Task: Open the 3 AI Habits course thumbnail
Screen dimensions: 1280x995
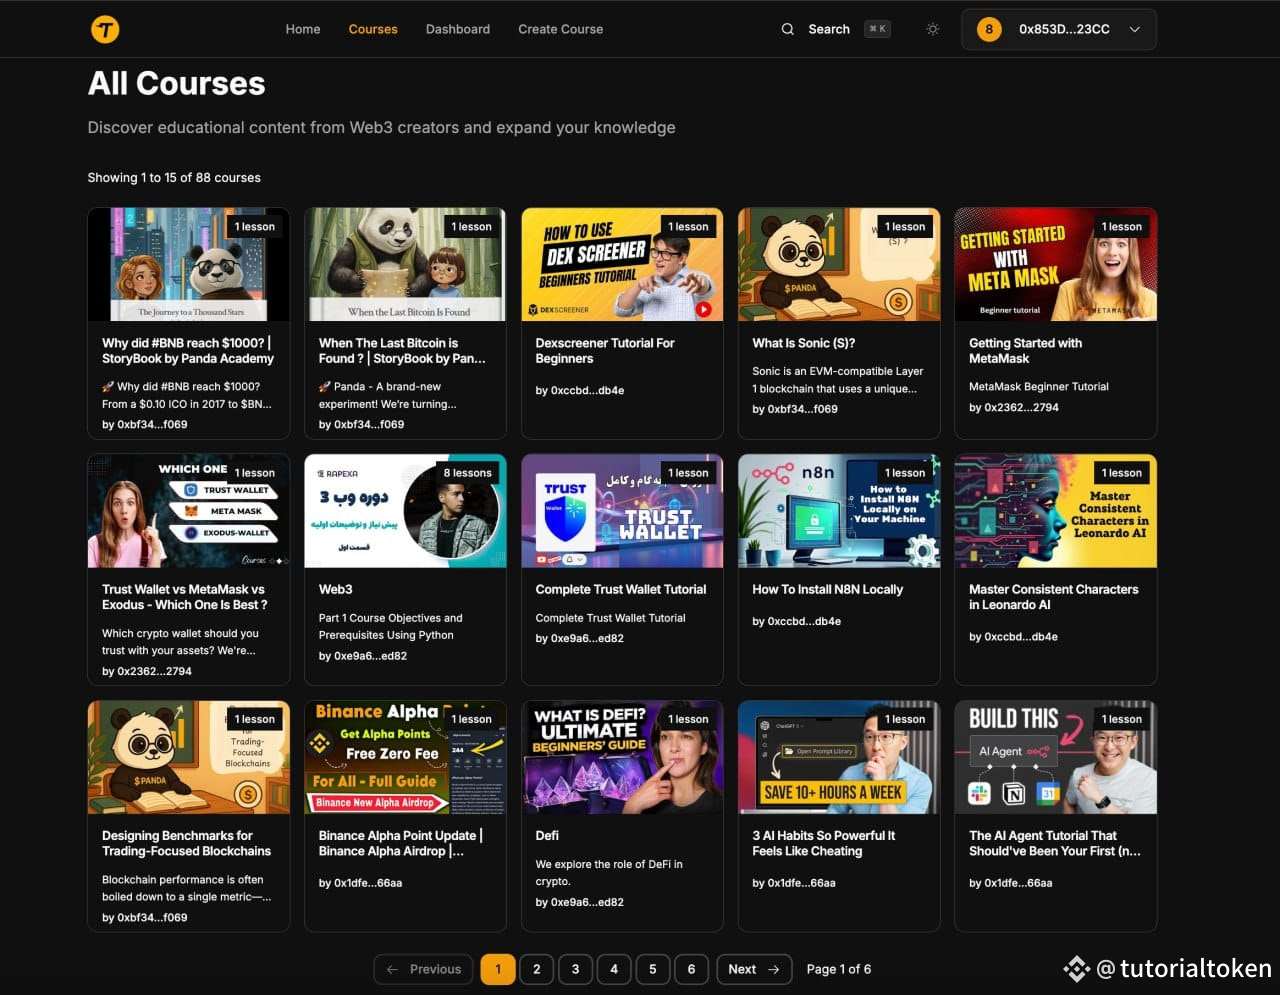Action: pyautogui.click(x=839, y=757)
